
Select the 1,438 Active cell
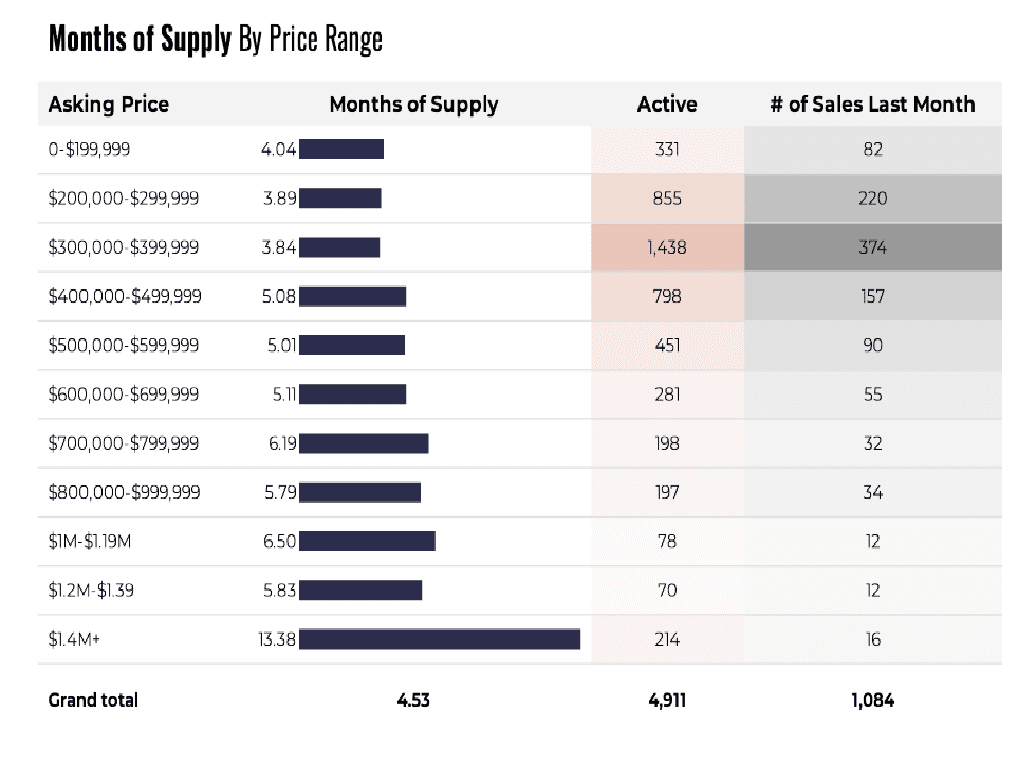coord(667,247)
